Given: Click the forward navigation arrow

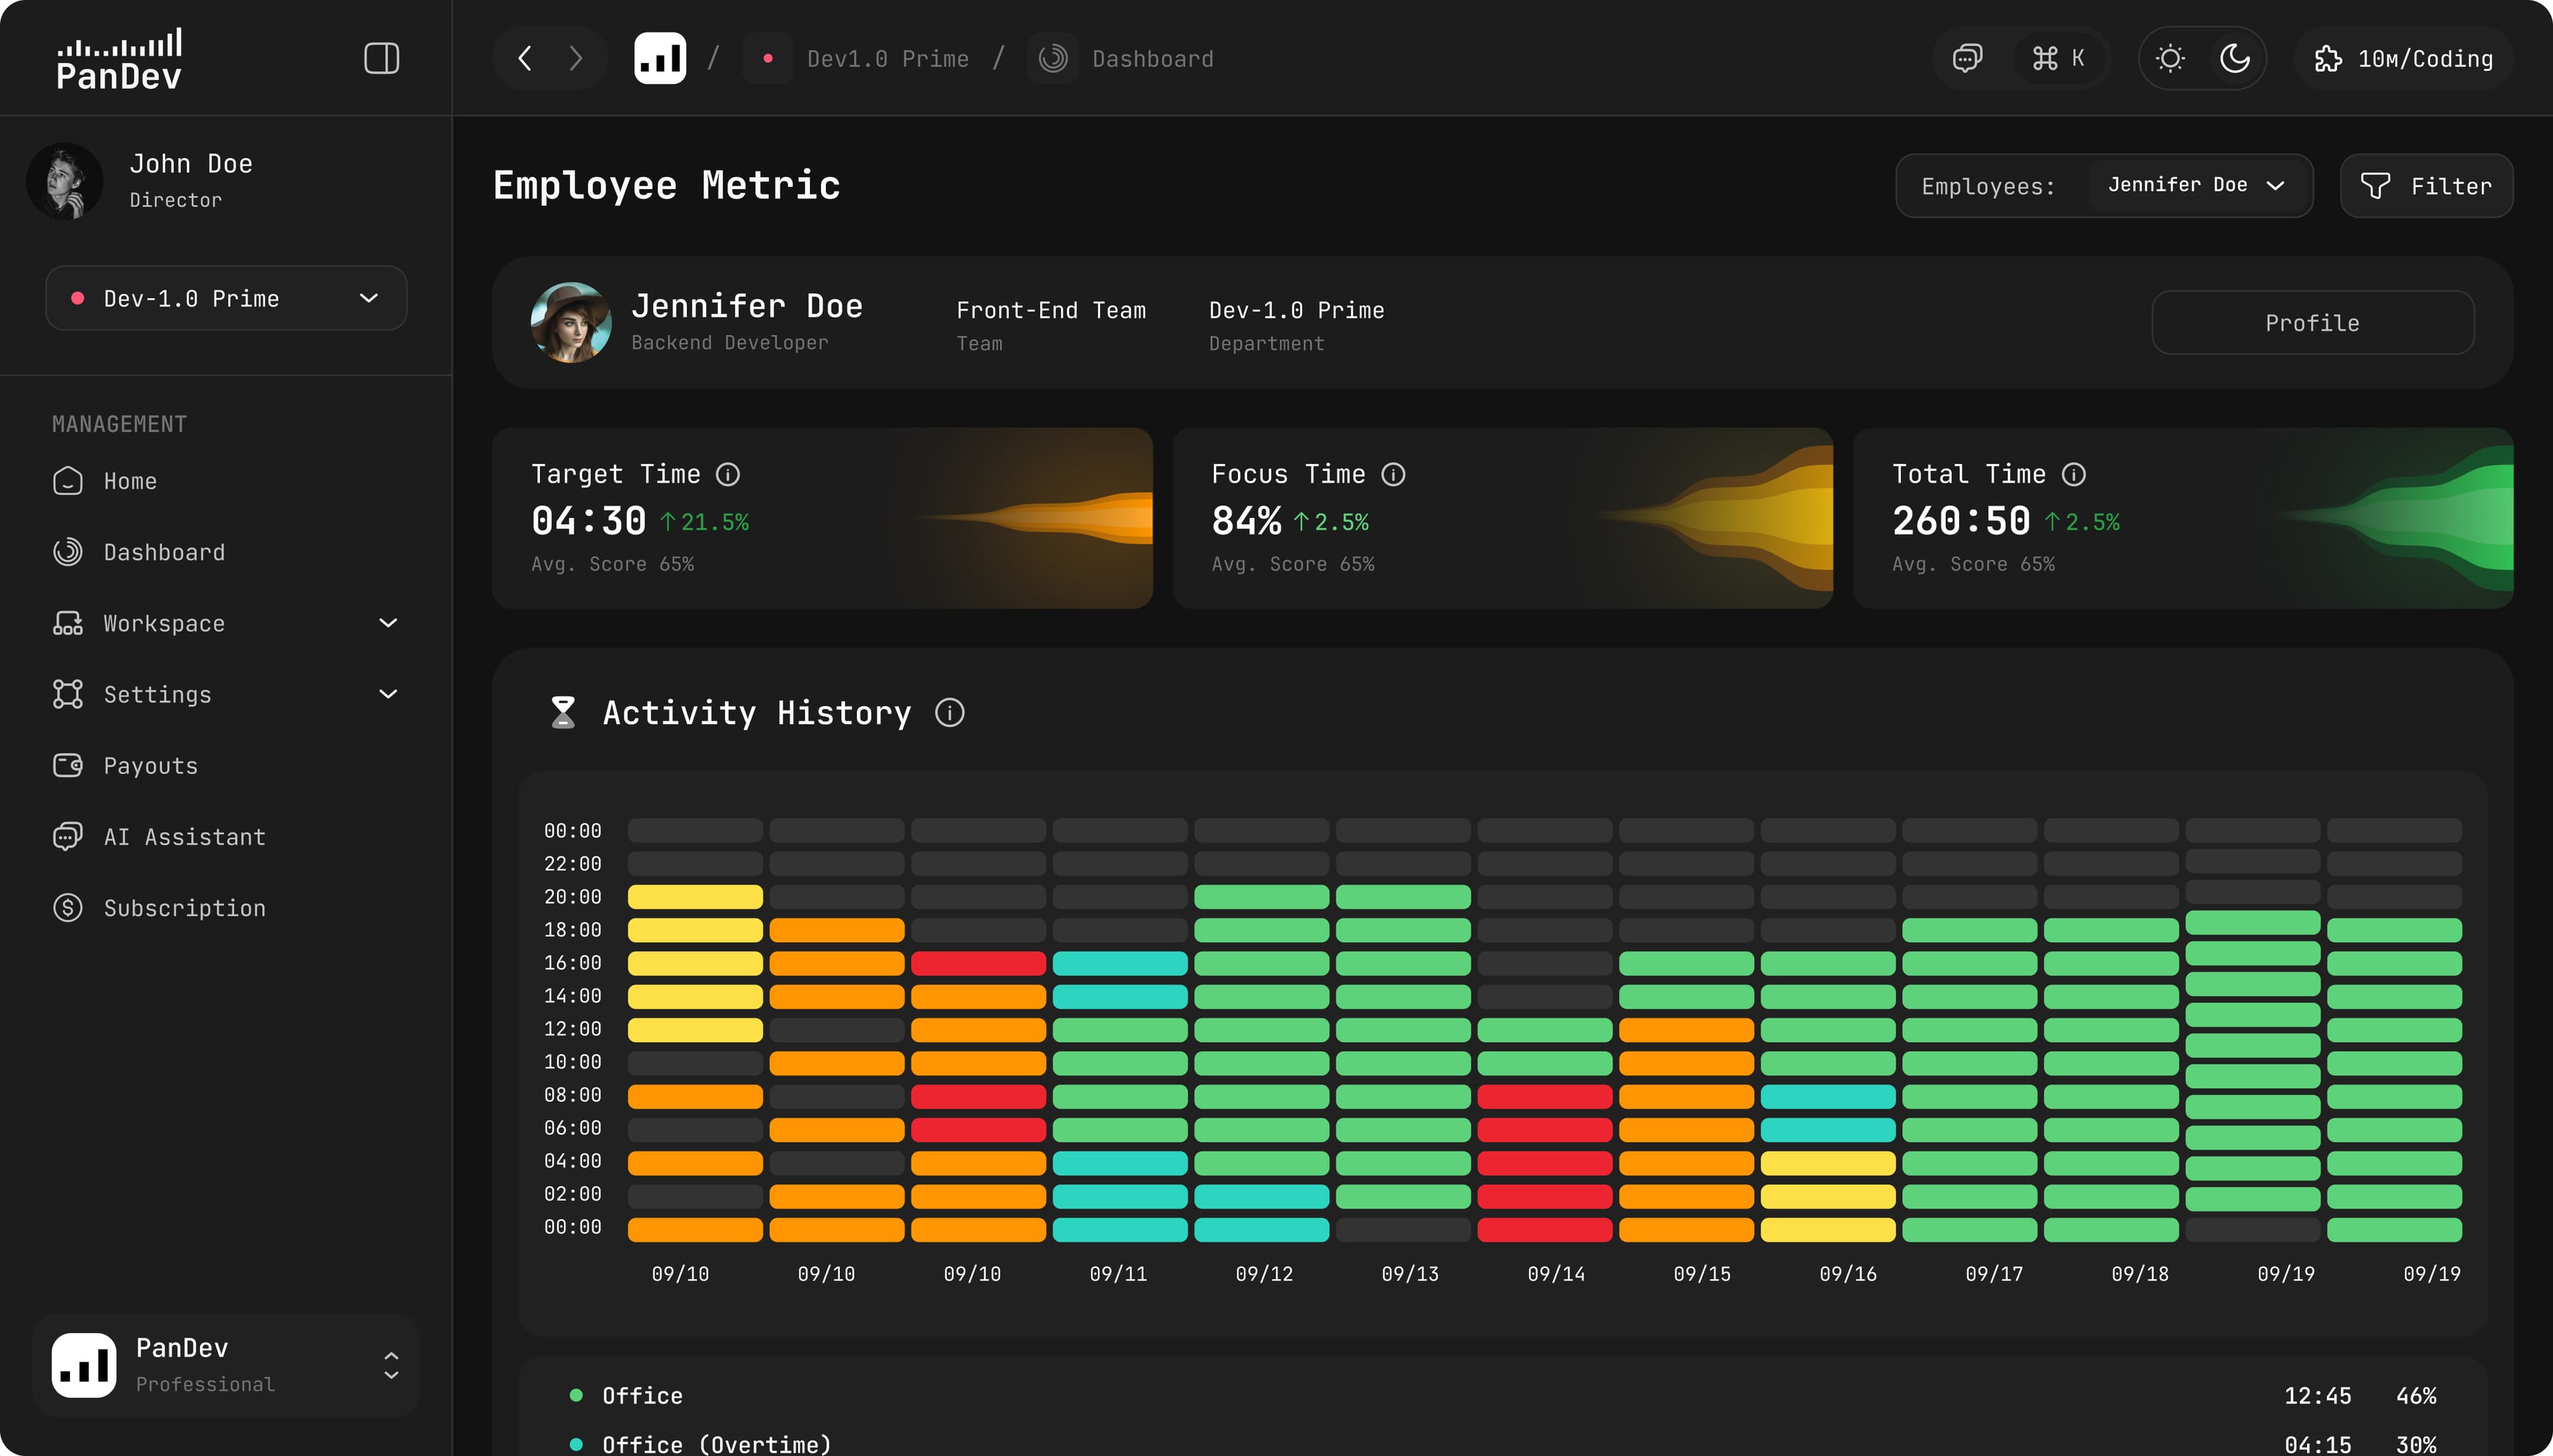Looking at the screenshot, I should (576, 58).
